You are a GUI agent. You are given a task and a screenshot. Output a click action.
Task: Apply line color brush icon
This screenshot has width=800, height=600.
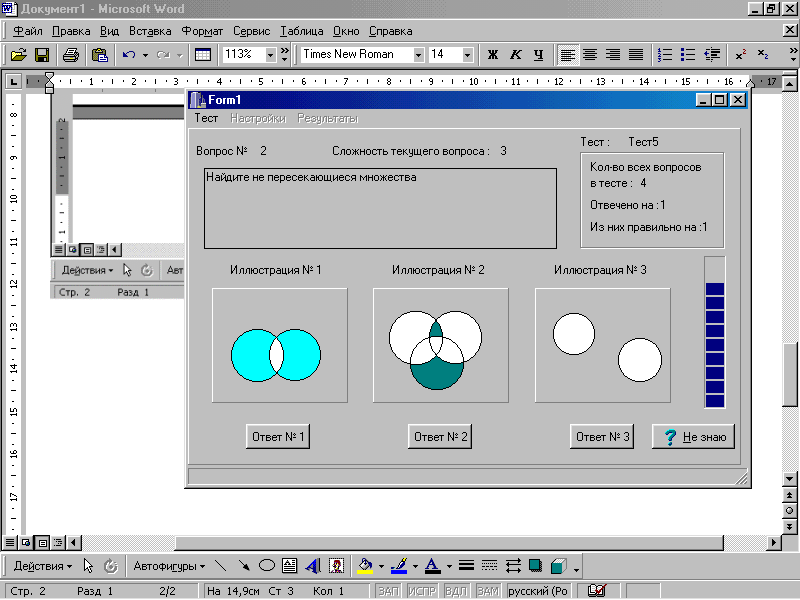pyautogui.click(x=398, y=566)
